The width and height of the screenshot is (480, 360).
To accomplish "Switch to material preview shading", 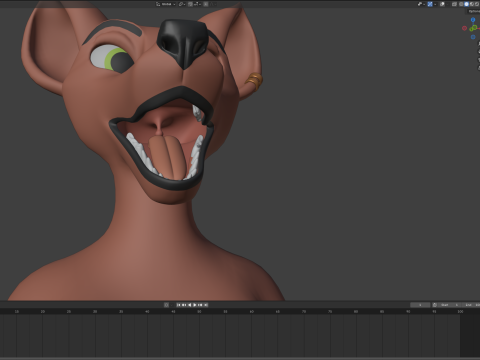I will [472, 4].
